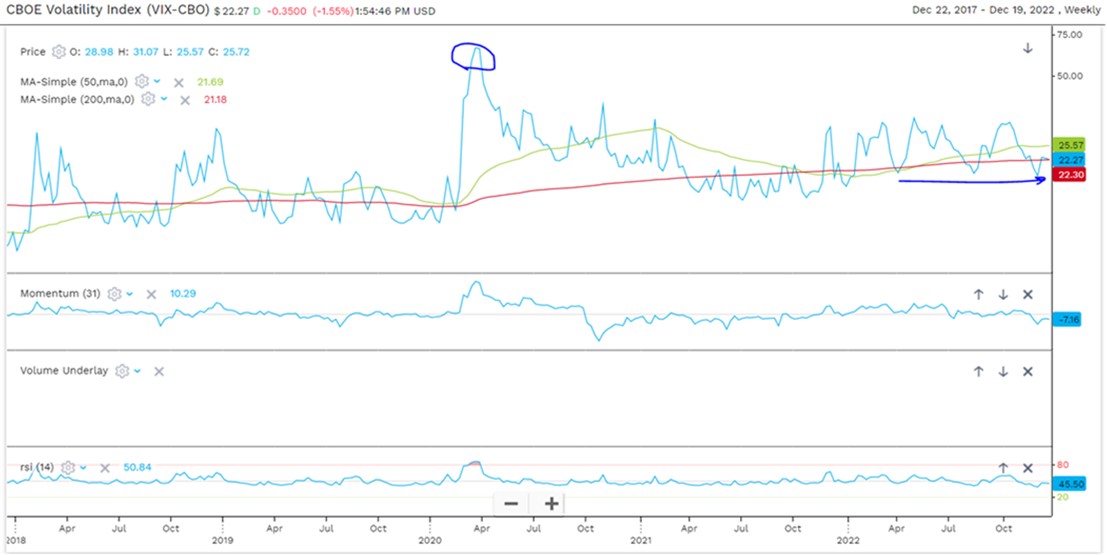The image size is (1107, 555).
Task: Move price panel down with arrow
Action: (x=1027, y=49)
